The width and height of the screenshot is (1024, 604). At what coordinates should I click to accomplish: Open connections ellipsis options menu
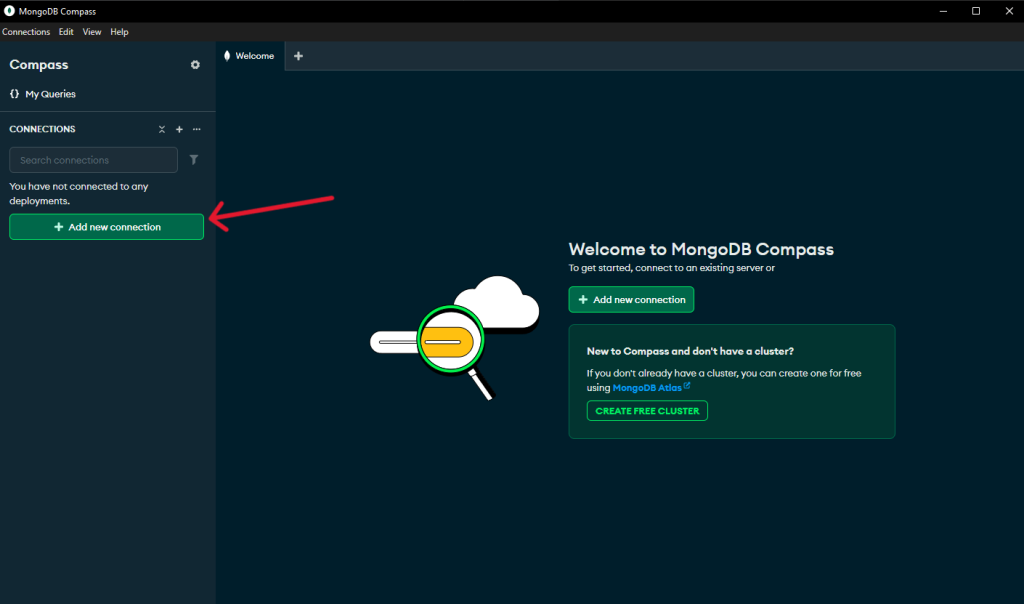tap(197, 129)
